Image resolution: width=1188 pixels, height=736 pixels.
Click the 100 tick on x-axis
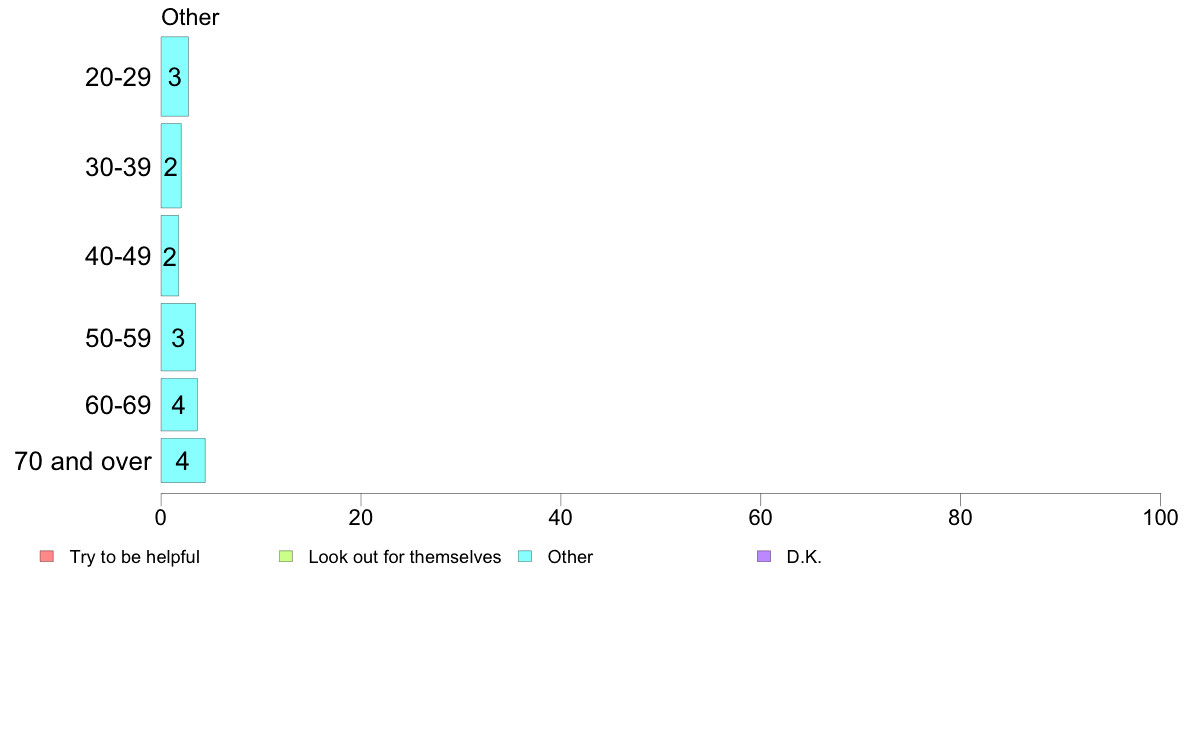1160,518
